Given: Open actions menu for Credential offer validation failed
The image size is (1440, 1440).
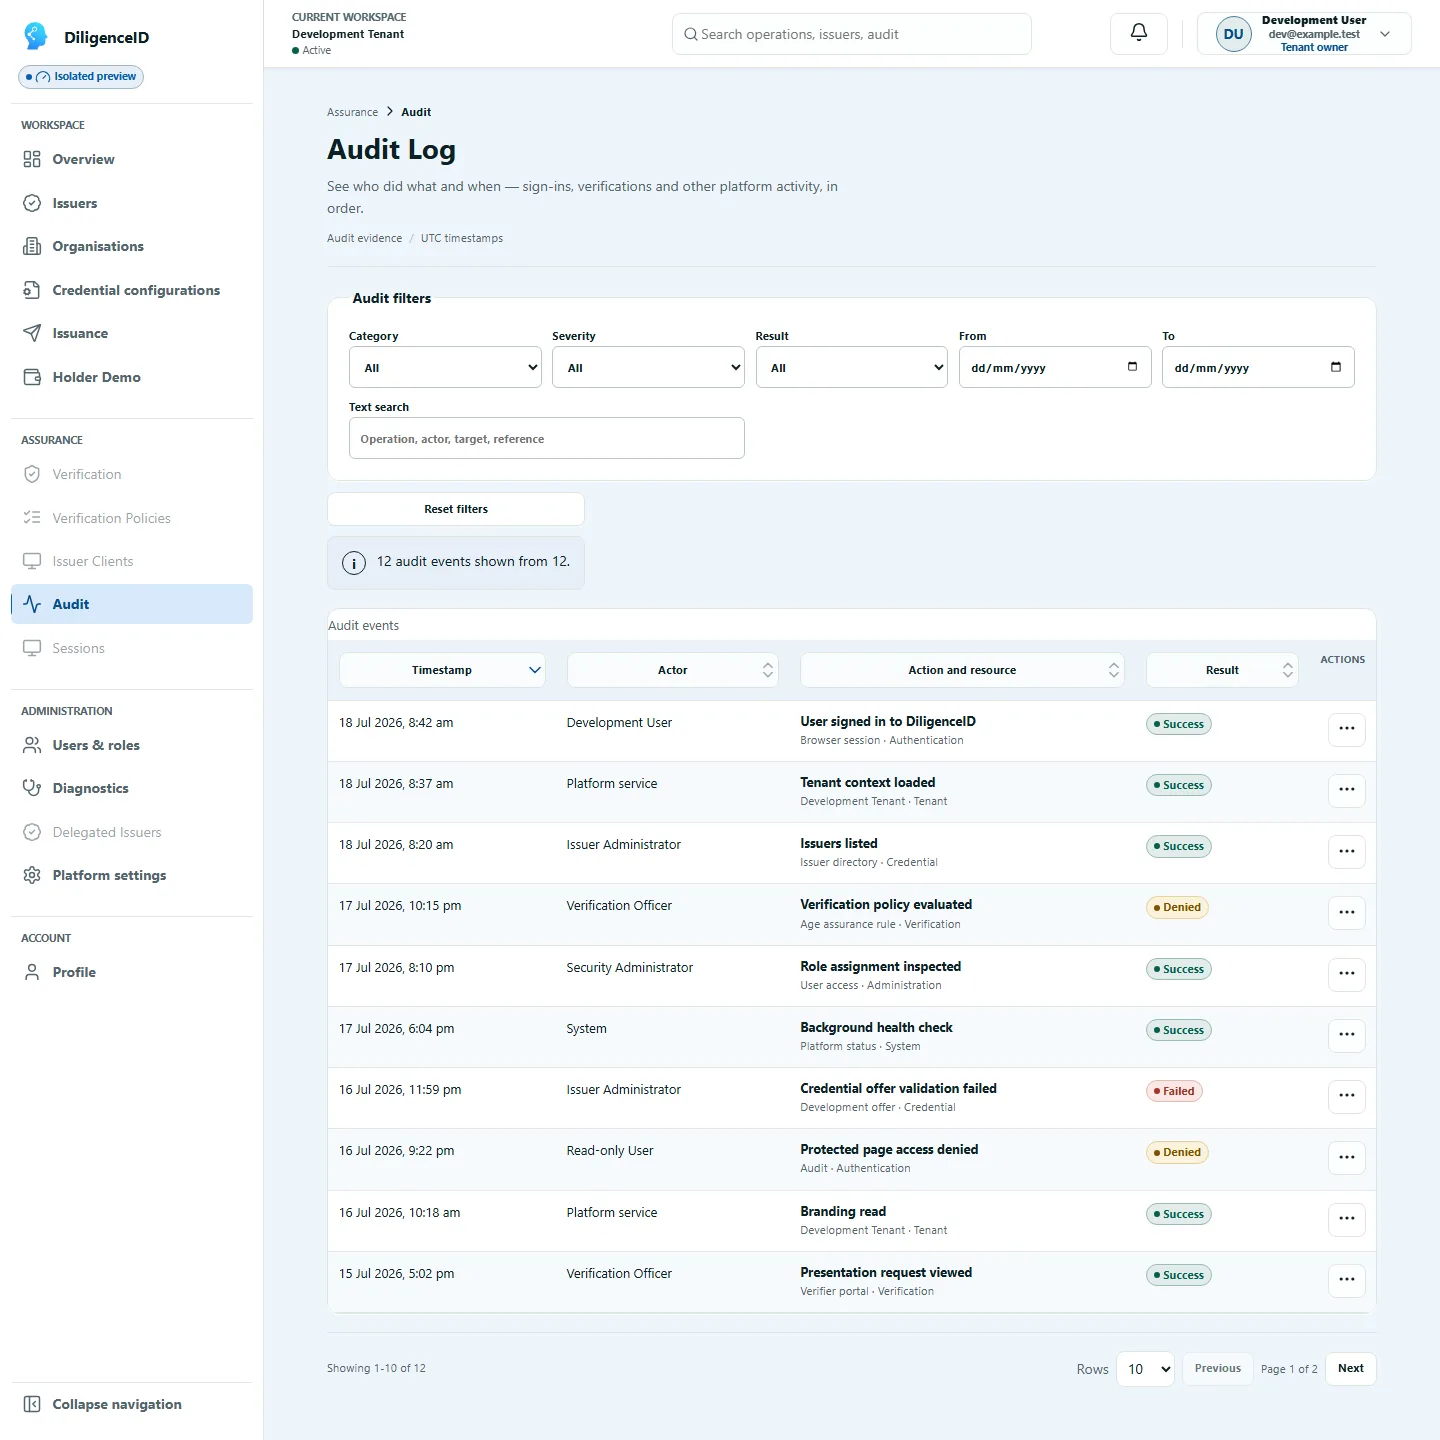Looking at the screenshot, I should click(1347, 1096).
